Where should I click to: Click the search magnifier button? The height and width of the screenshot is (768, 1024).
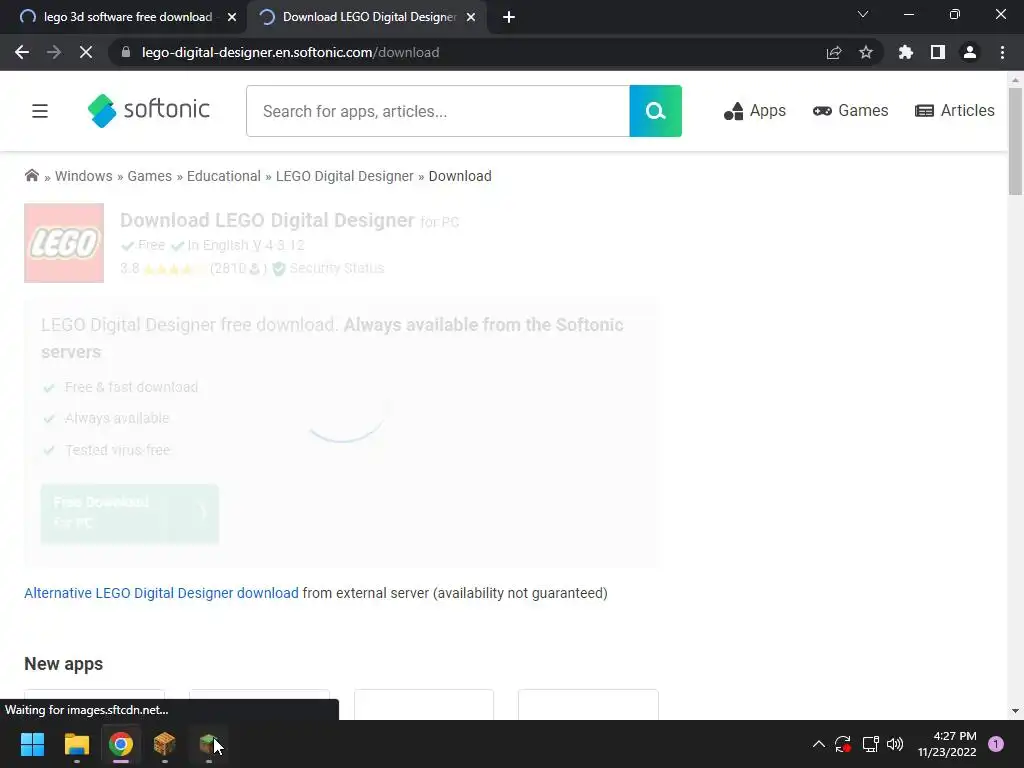[656, 111]
